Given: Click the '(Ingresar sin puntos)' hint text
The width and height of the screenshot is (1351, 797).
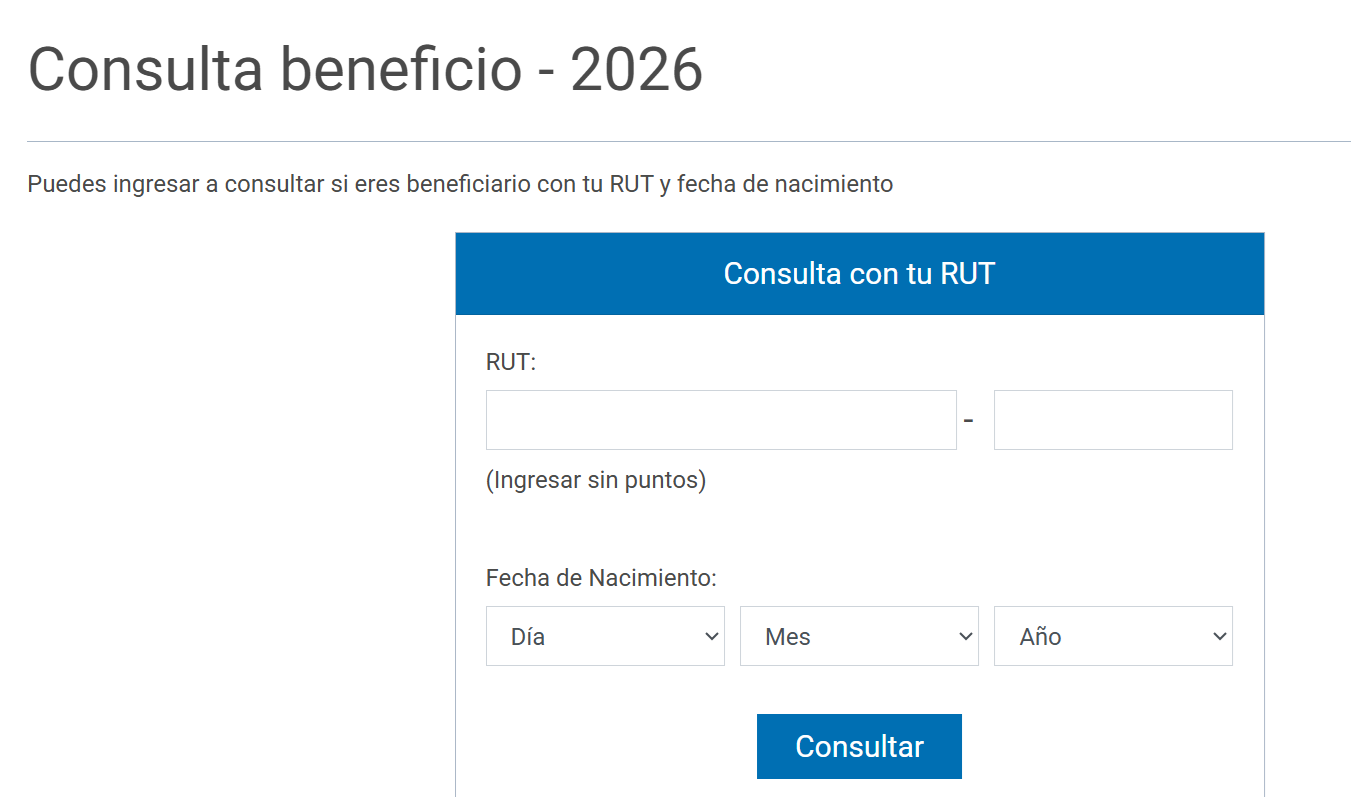Looking at the screenshot, I should point(596,480).
